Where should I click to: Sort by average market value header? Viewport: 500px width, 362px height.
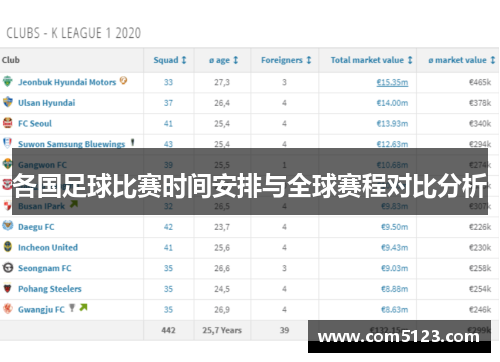(x=462, y=60)
